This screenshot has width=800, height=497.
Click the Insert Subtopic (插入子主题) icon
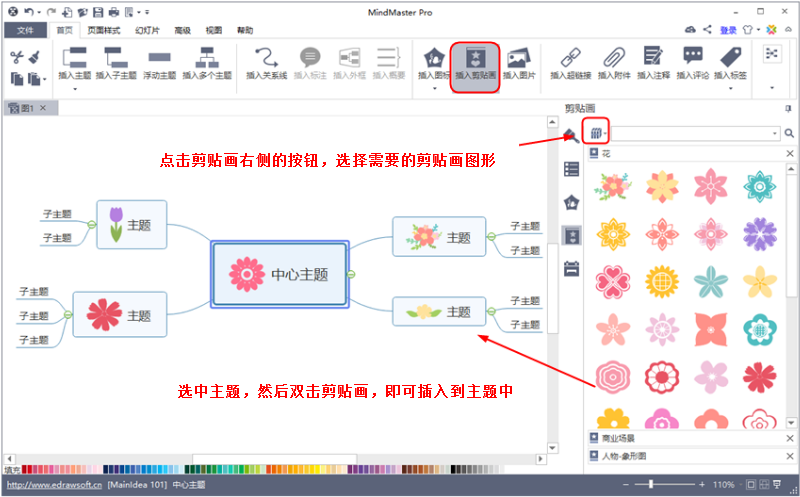click(116, 58)
